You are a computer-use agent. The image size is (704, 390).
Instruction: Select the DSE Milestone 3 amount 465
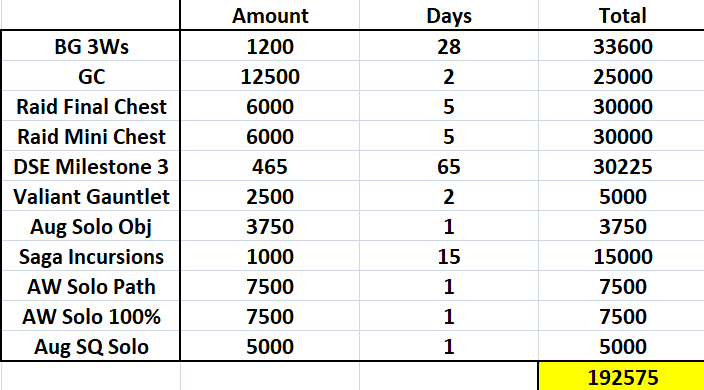click(x=270, y=166)
